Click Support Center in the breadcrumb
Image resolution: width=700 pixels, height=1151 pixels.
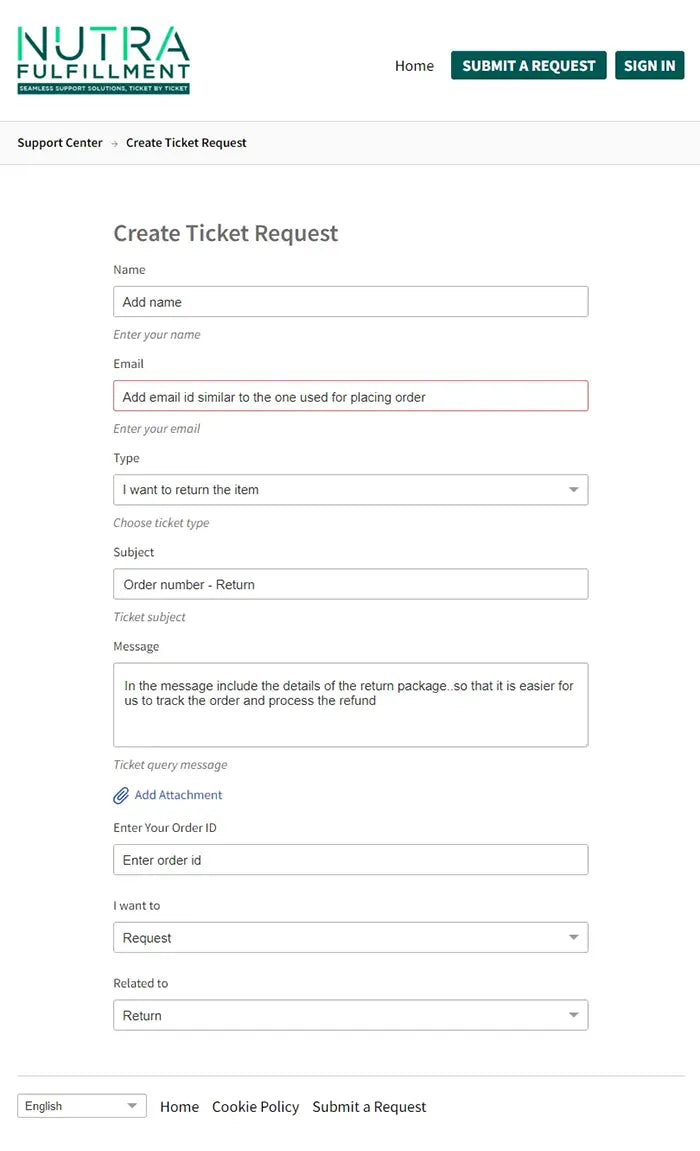(x=59, y=143)
